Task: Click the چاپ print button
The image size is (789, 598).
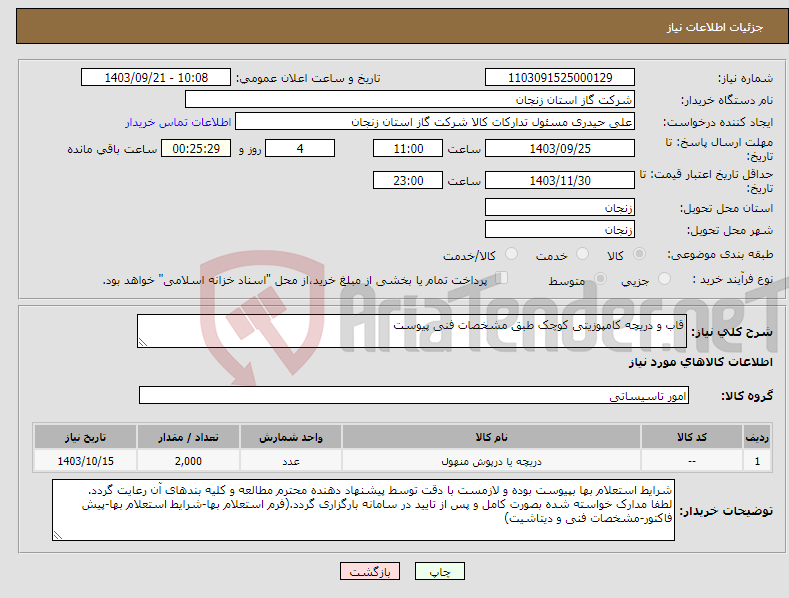Action: [440, 571]
